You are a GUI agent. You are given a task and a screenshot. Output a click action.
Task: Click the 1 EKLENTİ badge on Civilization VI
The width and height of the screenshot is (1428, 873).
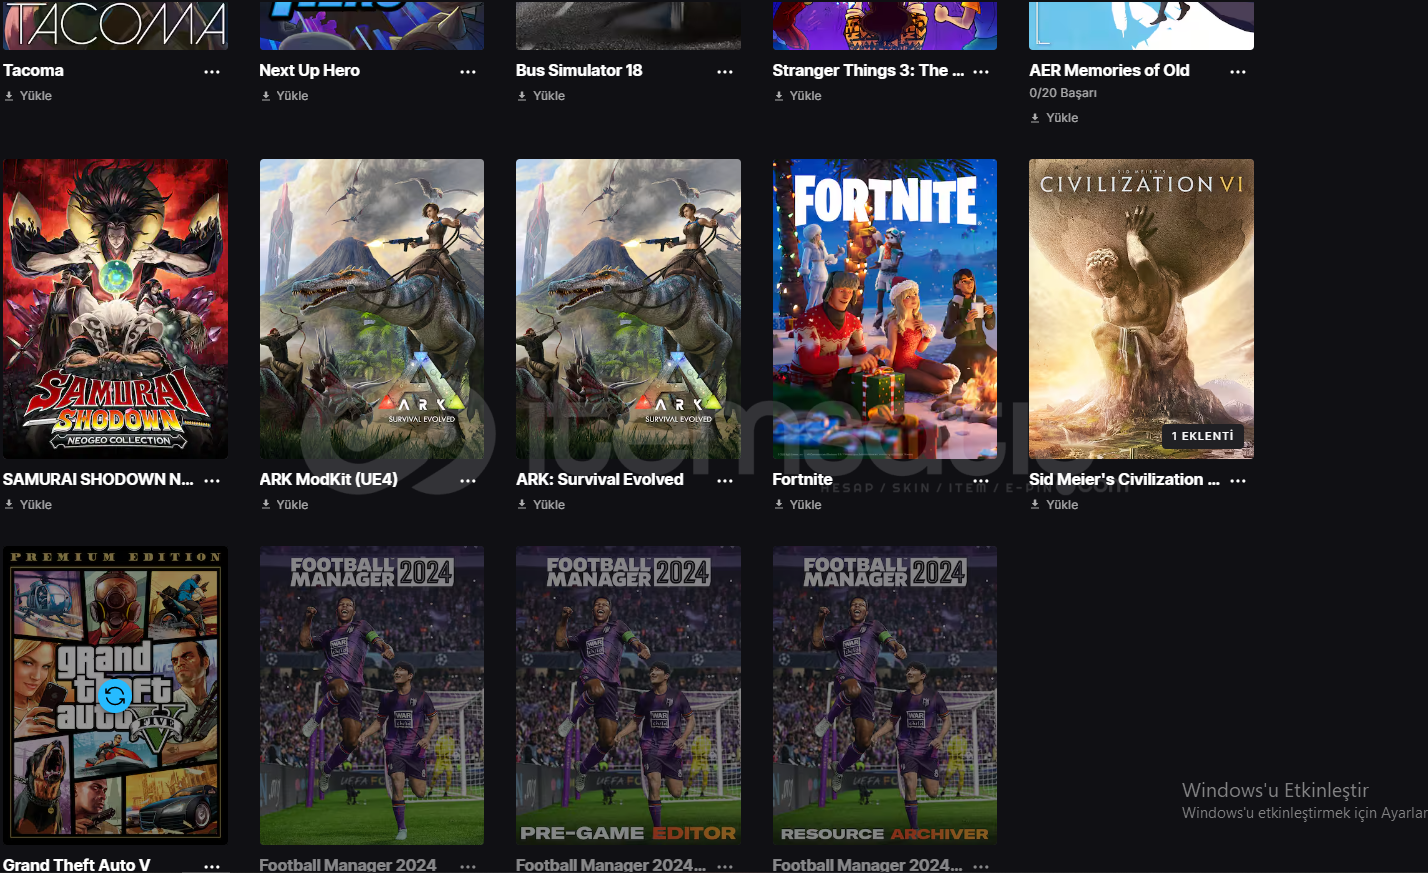(1202, 436)
